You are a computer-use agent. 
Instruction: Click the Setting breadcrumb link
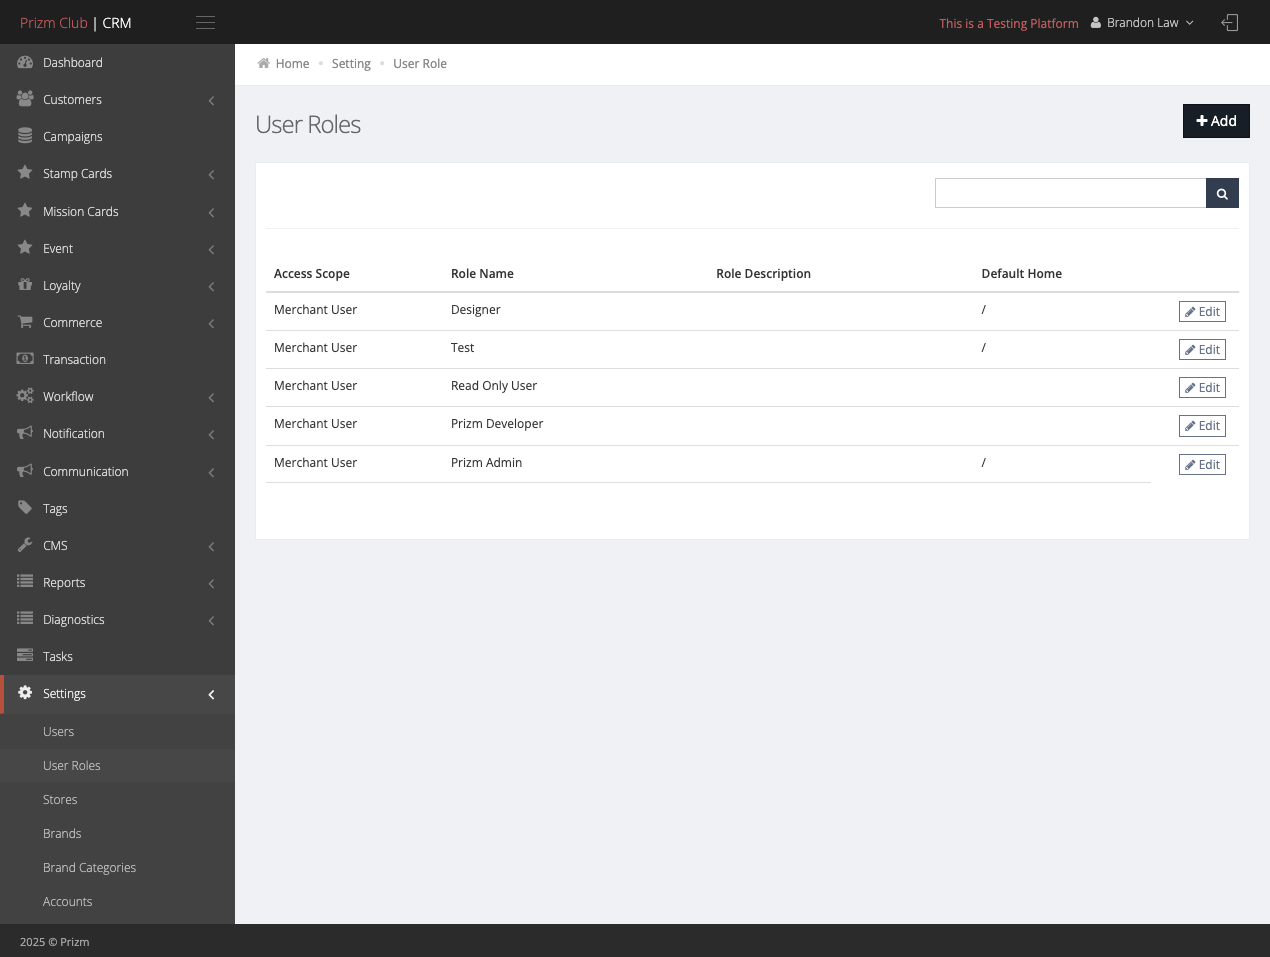click(x=351, y=63)
